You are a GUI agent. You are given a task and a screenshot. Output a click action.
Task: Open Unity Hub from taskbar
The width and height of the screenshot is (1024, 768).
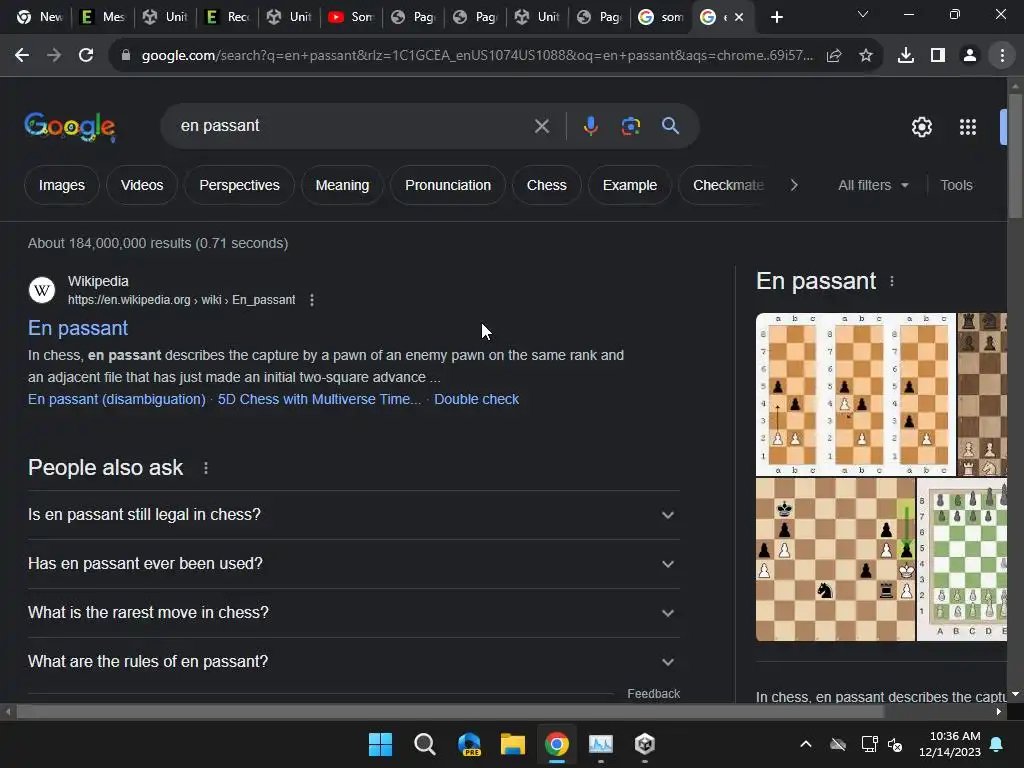(645, 744)
